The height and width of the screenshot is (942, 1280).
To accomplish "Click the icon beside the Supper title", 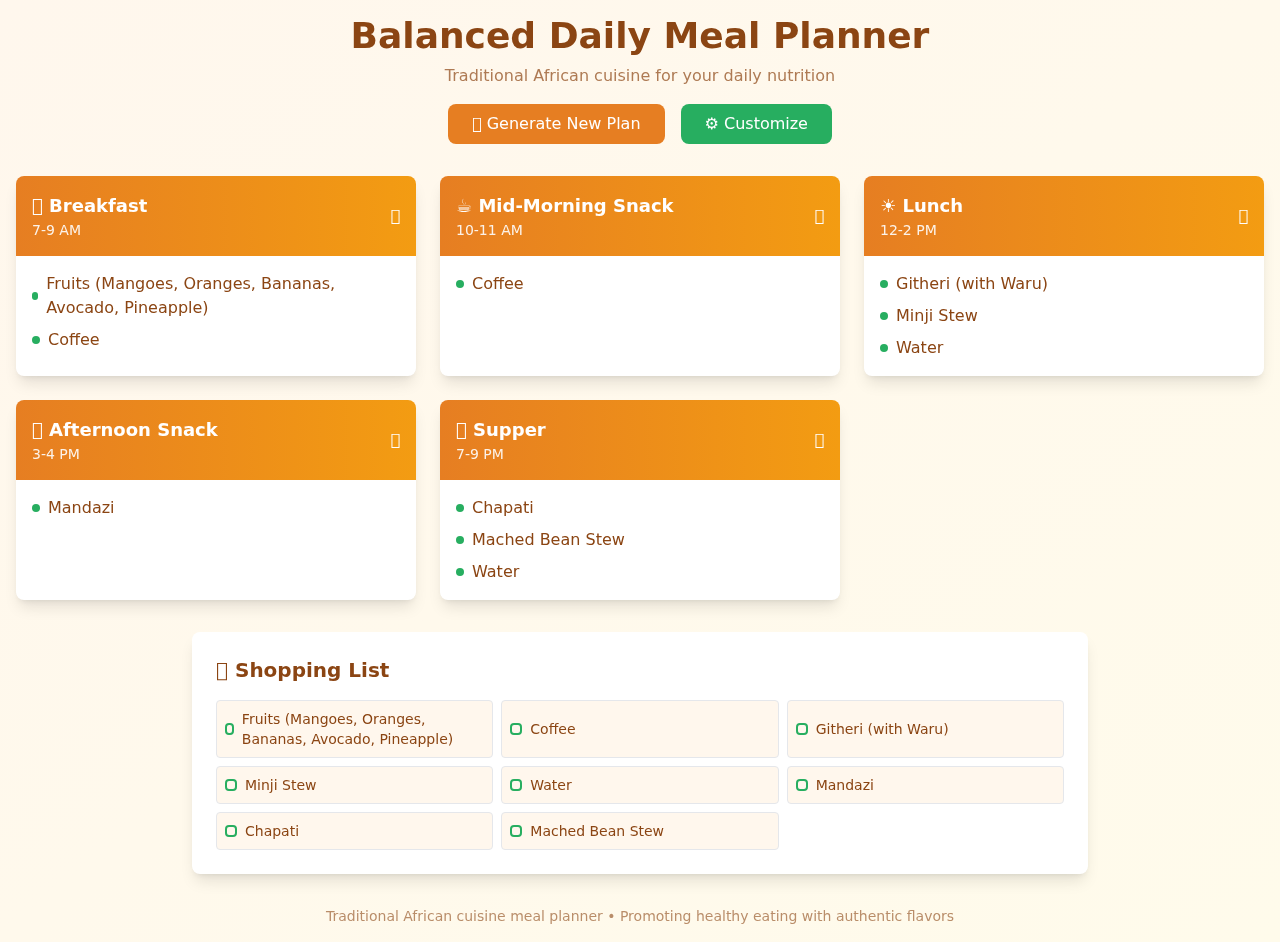I will tap(461, 429).
